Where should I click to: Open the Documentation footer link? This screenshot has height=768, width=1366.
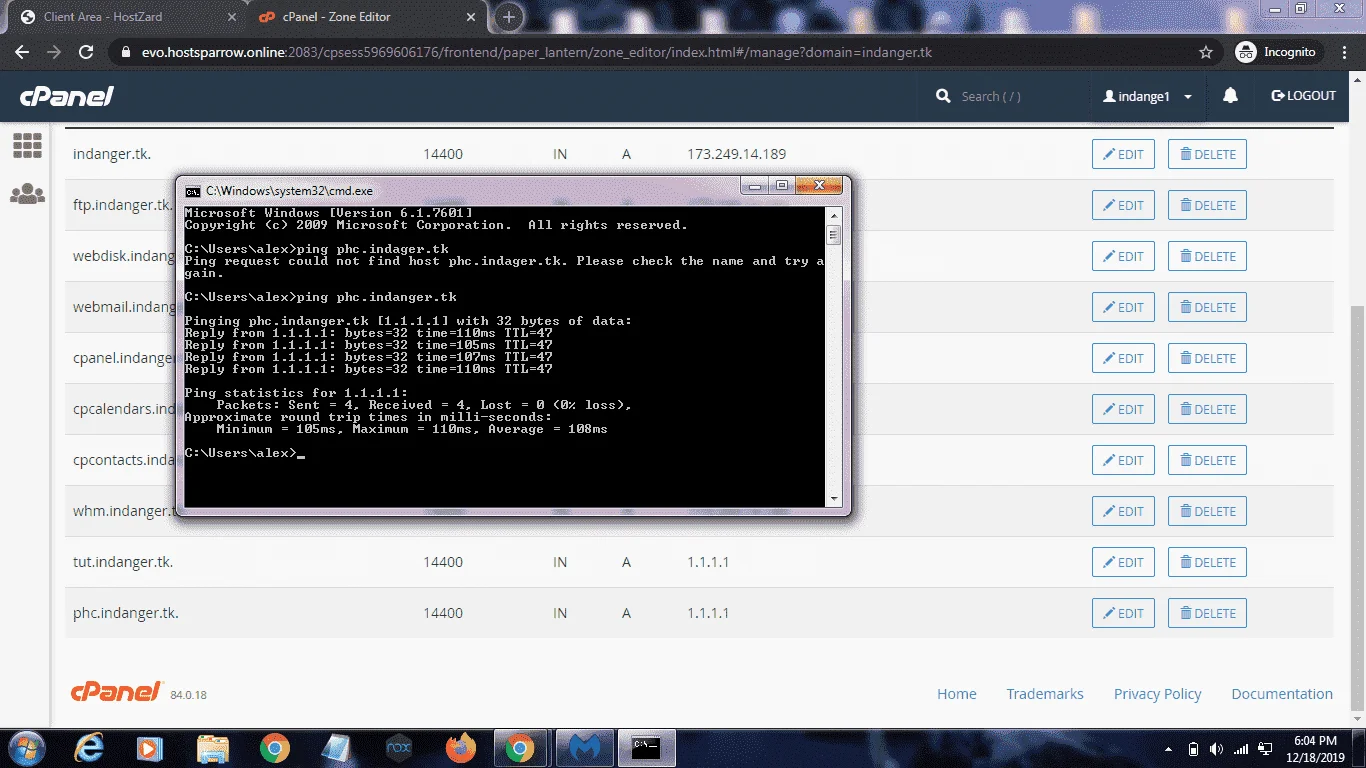pyautogui.click(x=1282, y=693)
